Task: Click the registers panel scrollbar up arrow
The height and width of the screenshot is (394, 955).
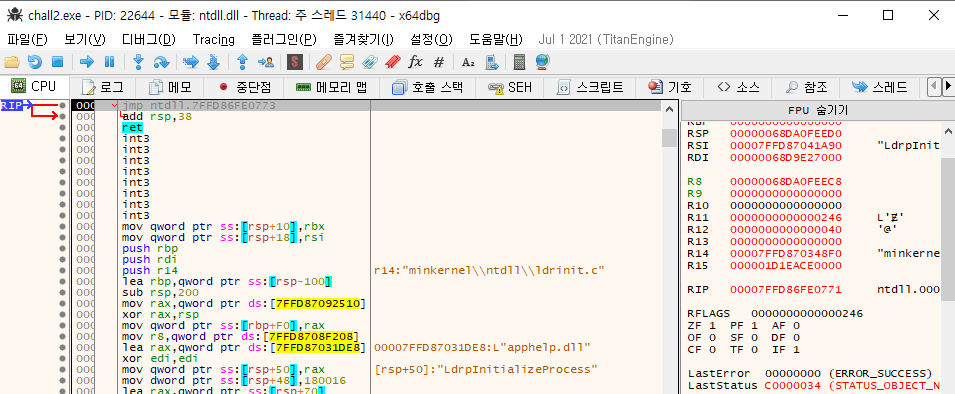Action: (947, 131)
